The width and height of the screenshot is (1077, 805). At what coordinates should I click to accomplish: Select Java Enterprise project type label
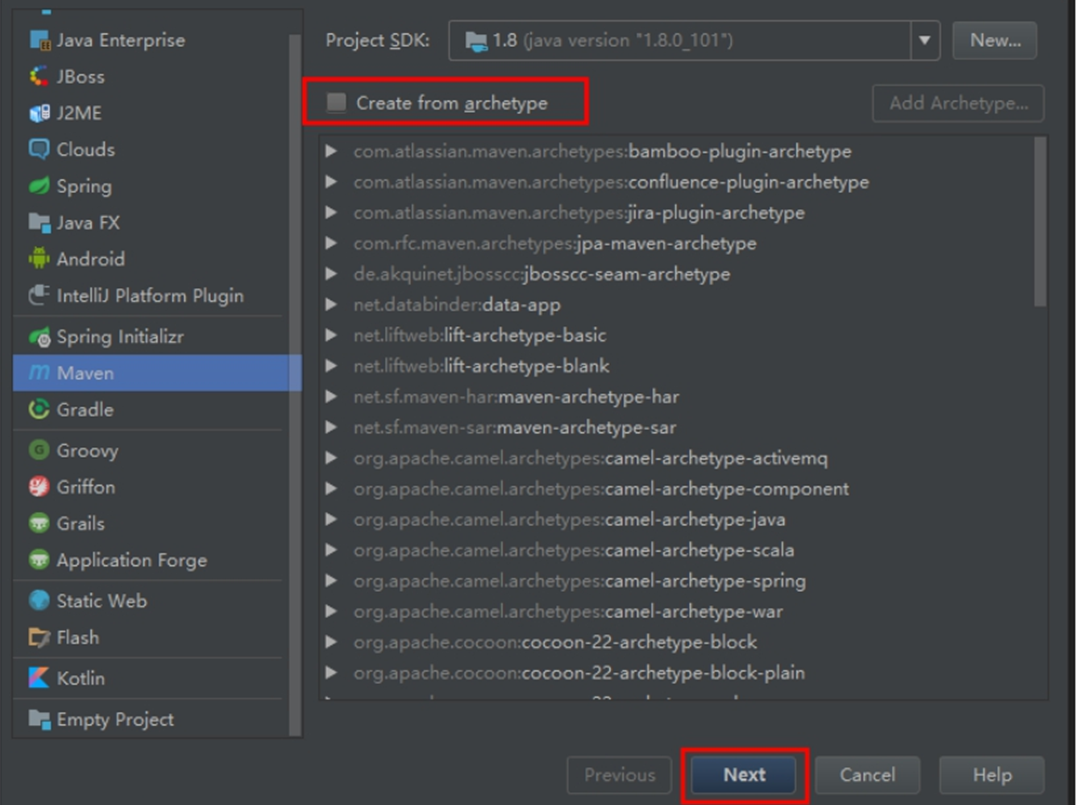coord(121,40)
